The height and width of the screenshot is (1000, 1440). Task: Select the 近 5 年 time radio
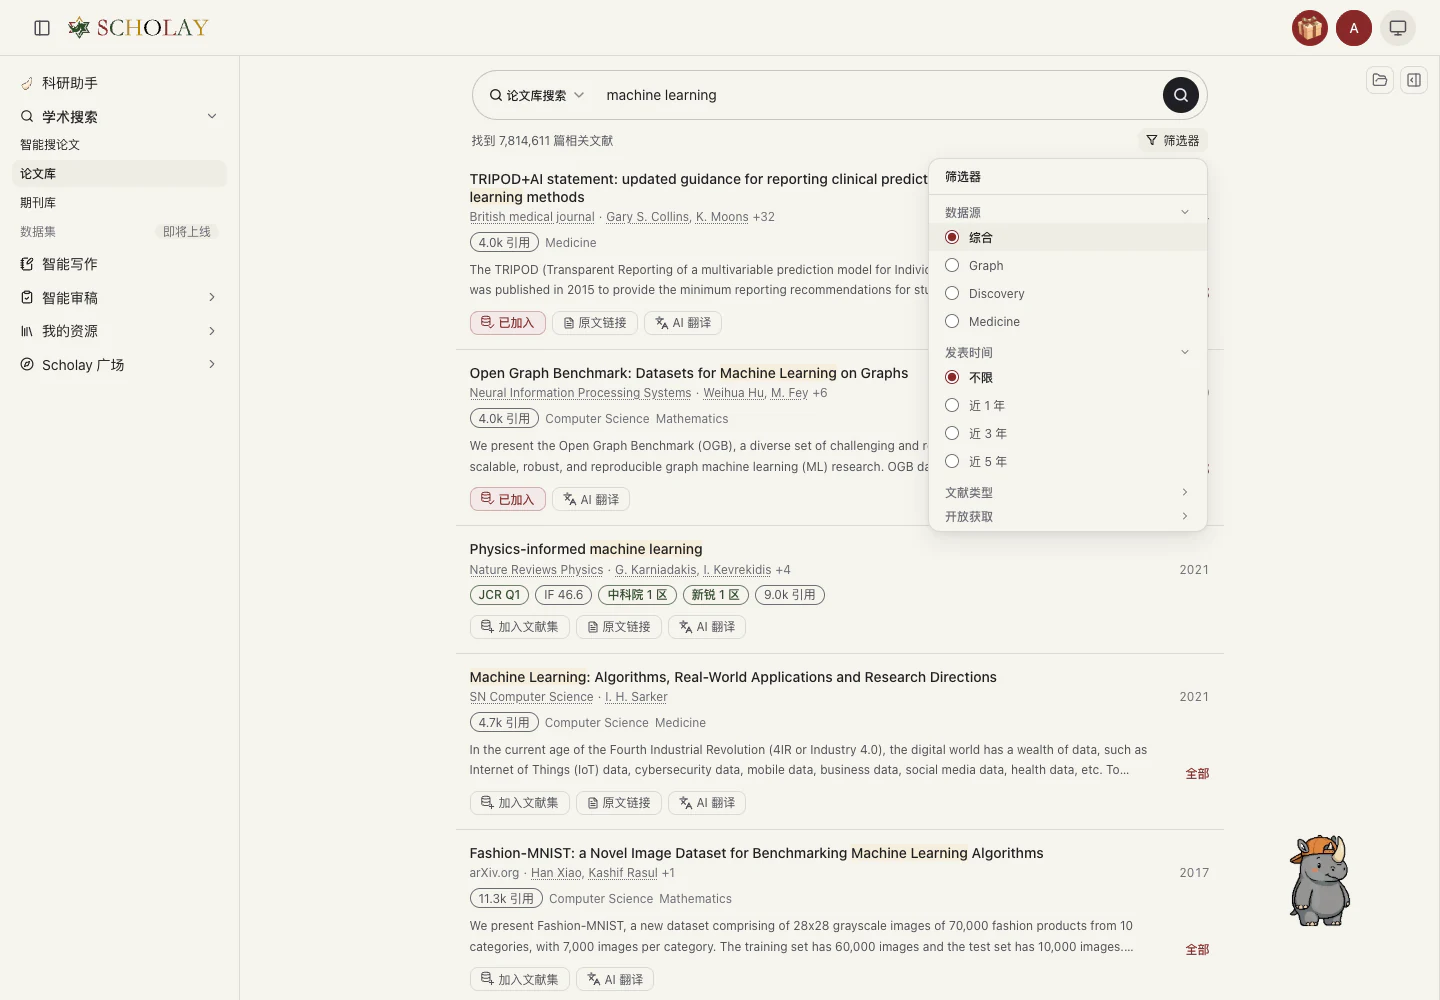coord(952,461)
